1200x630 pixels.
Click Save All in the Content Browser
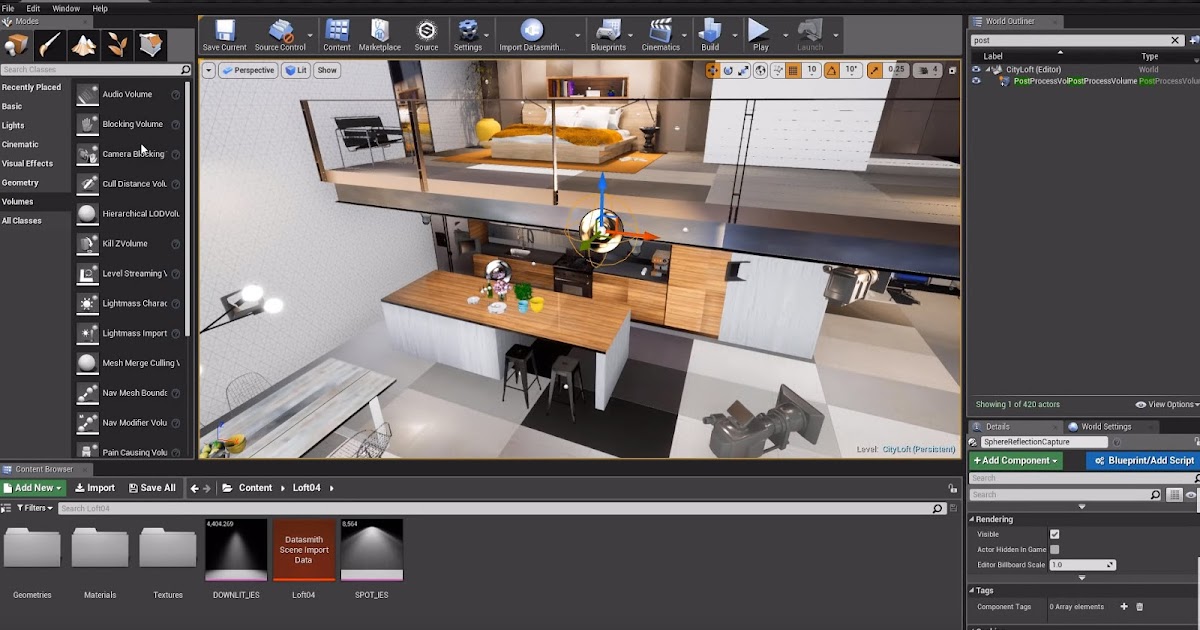coord(152,487)
